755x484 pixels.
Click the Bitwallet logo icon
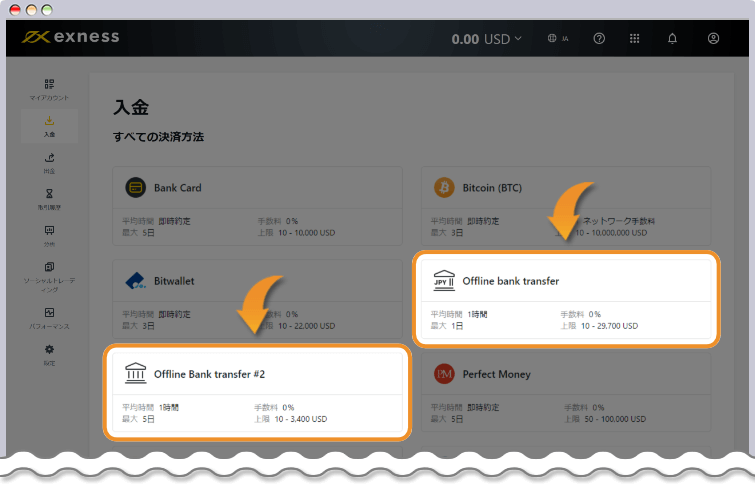point(136,281)
